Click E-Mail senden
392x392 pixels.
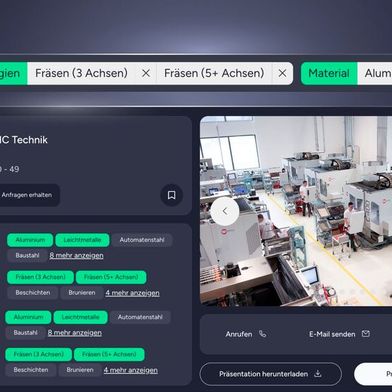[x=339, y=334]
